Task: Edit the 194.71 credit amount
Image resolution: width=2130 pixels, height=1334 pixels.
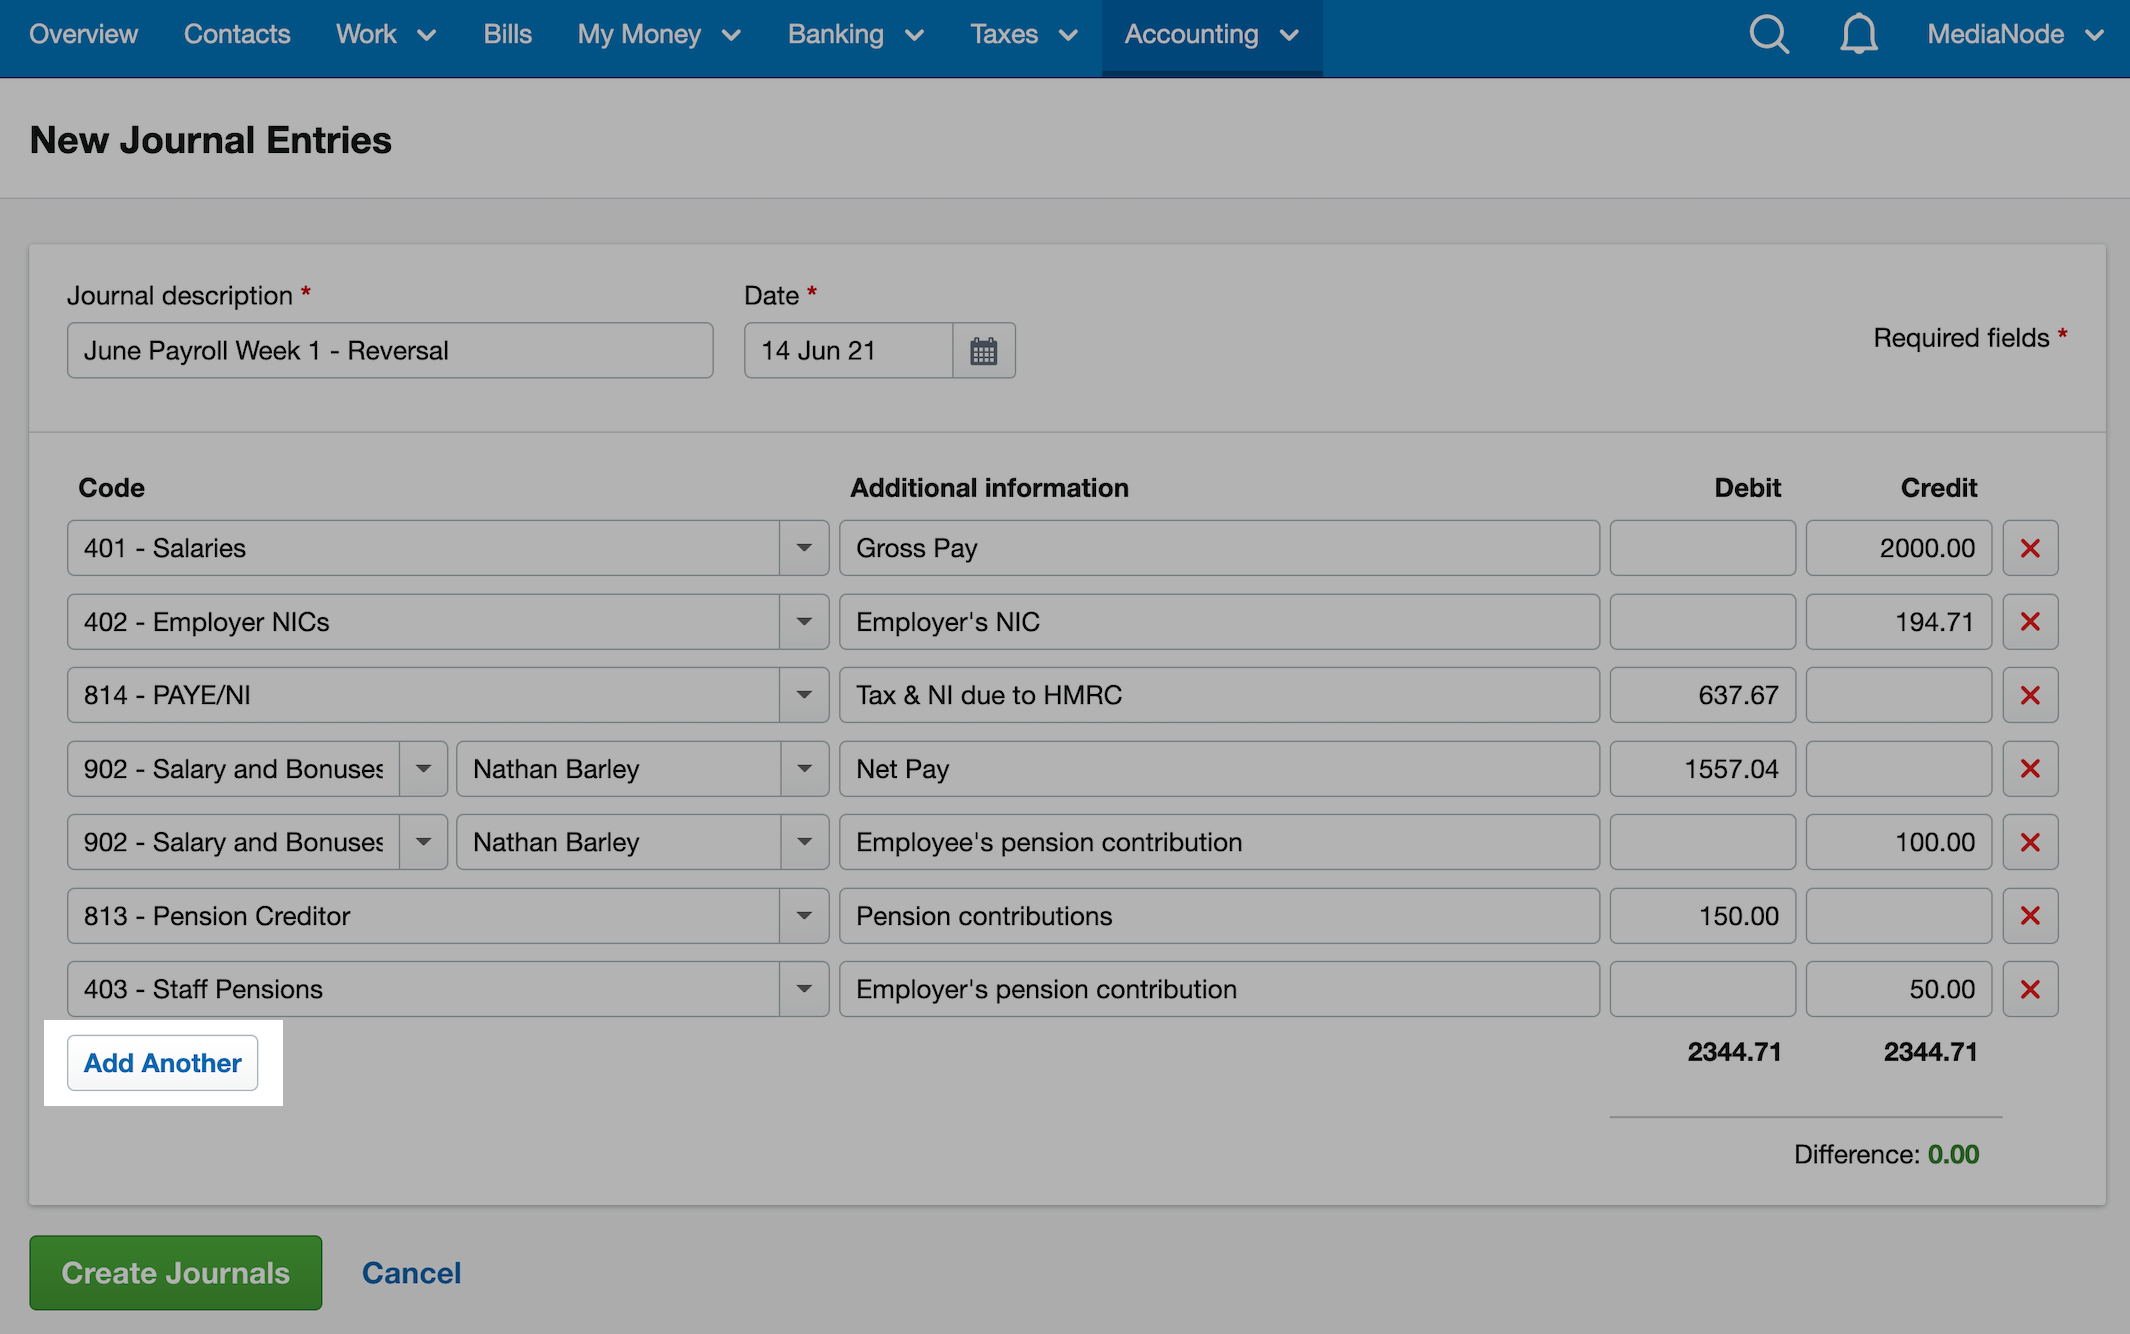Action: tap(1899, 622)
